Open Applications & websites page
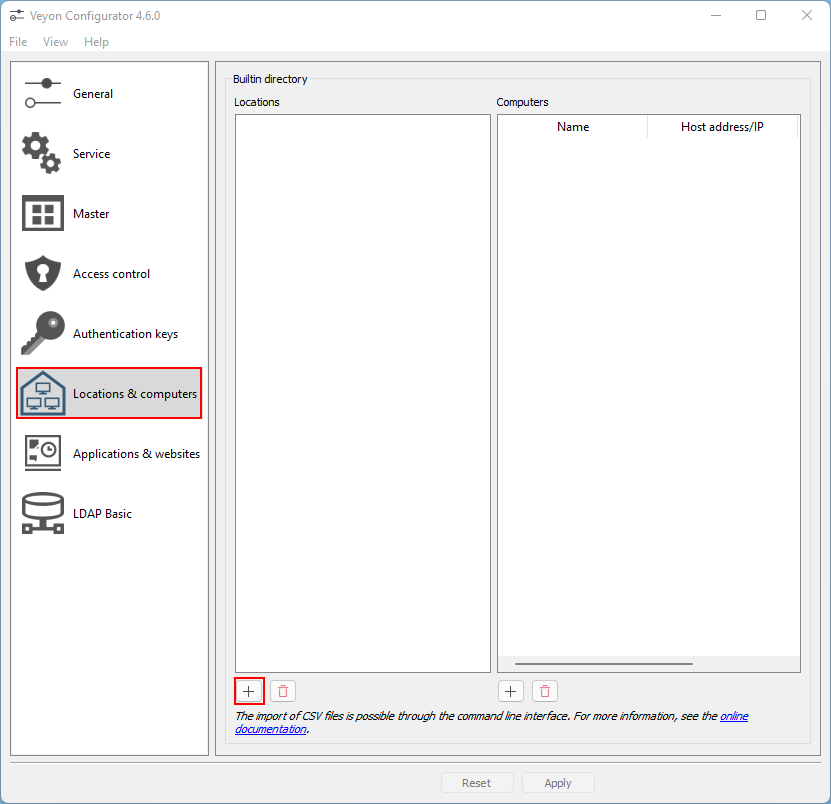Viewport: 831px width, 804px height. click(136, 454)
